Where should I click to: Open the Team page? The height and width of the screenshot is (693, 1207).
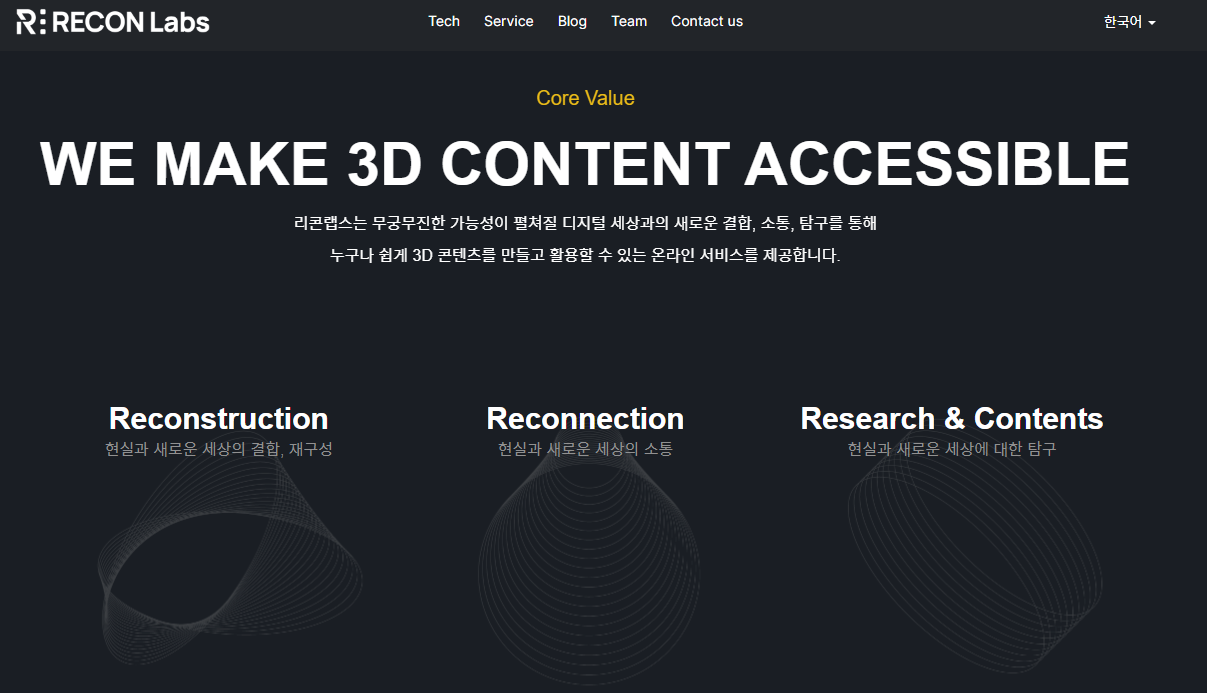point(629,21)
